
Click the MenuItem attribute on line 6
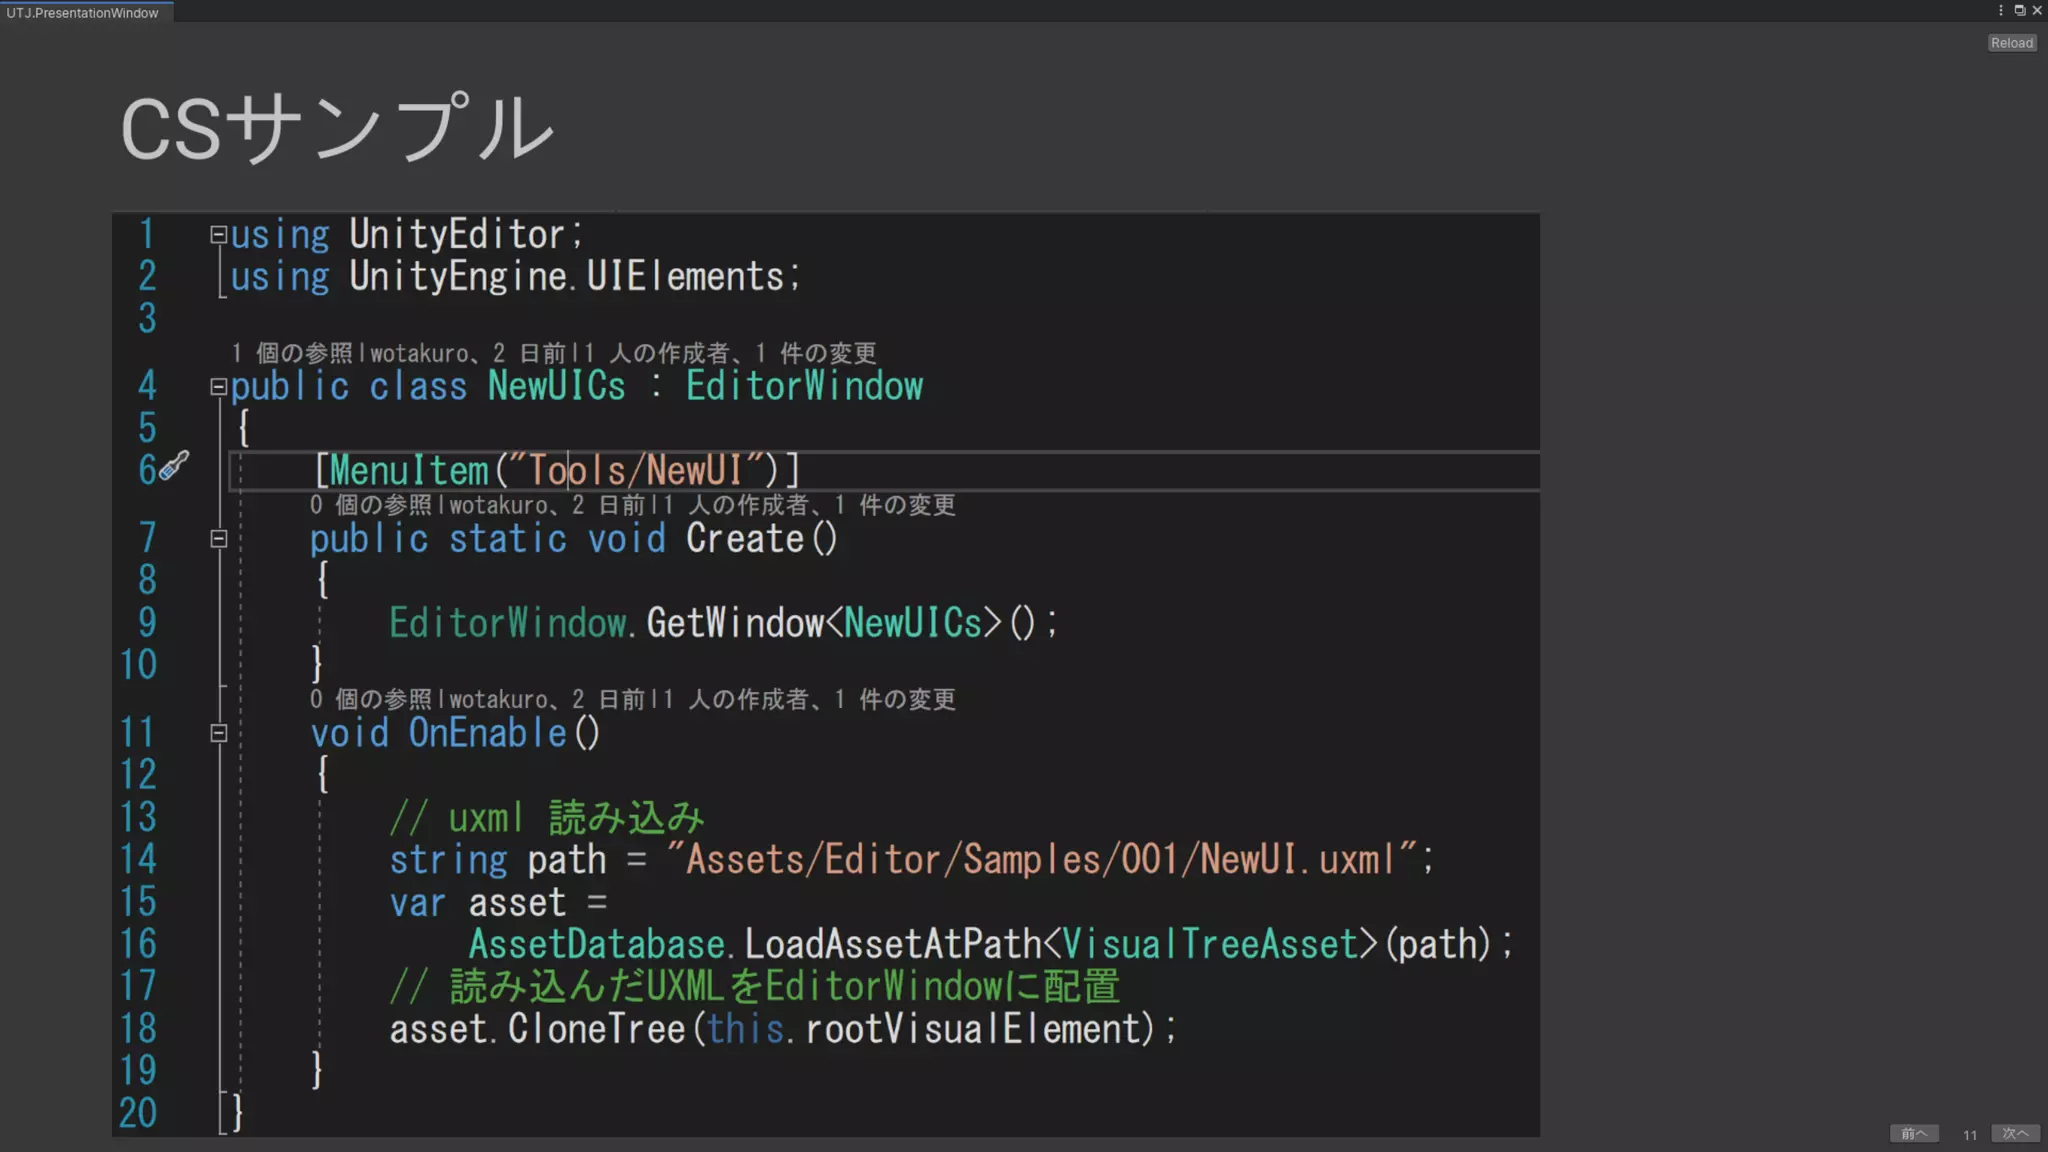[409, 470]
